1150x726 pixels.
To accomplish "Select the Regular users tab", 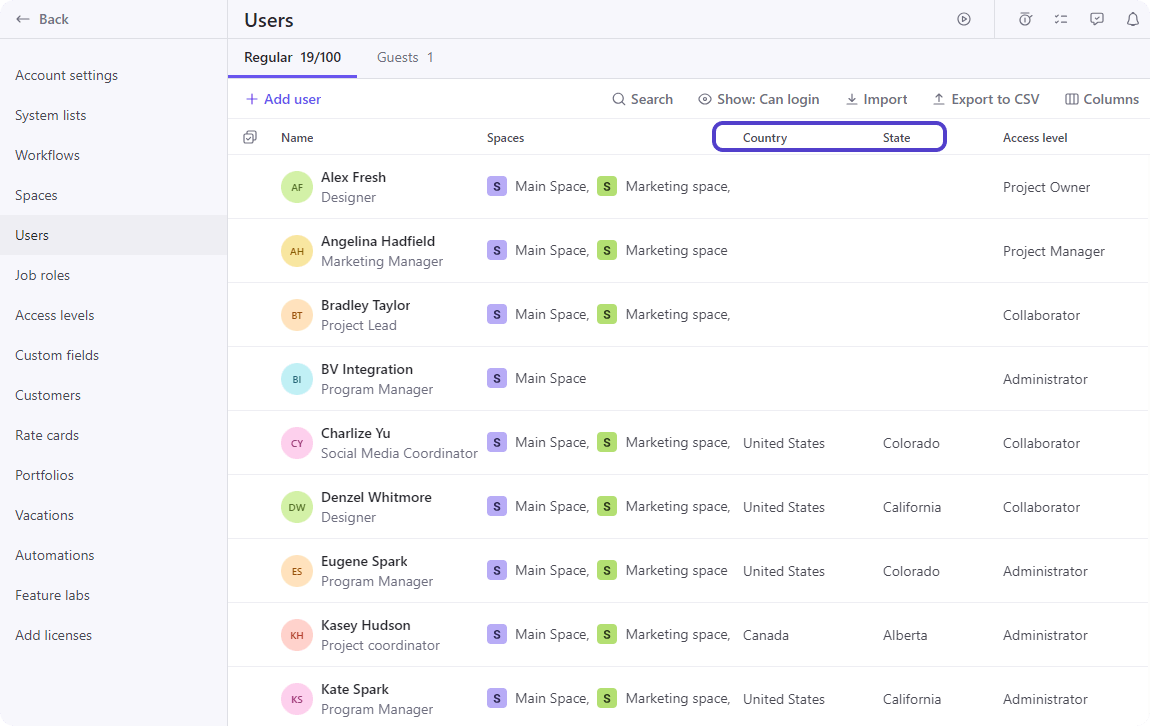I will [292, 57].
